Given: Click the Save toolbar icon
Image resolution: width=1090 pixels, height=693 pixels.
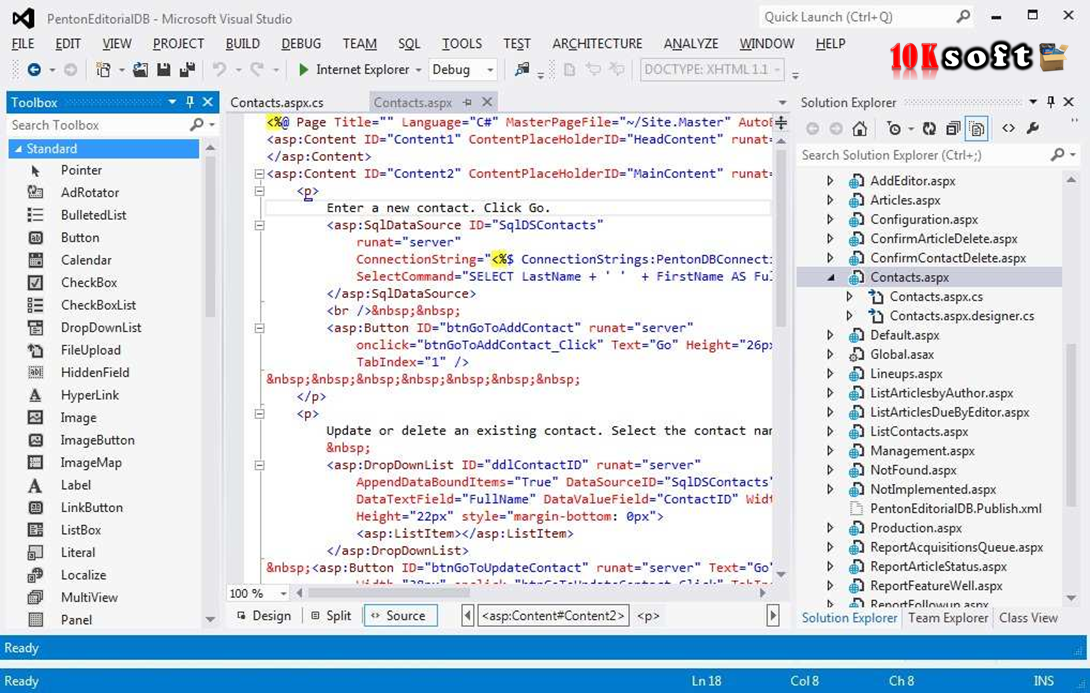Looking at the screenshot, I should (x=164, y=70).
